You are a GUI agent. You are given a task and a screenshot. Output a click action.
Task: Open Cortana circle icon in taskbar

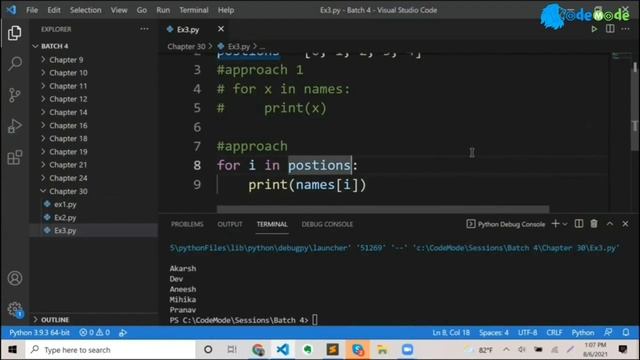click(x=208, y=350)
